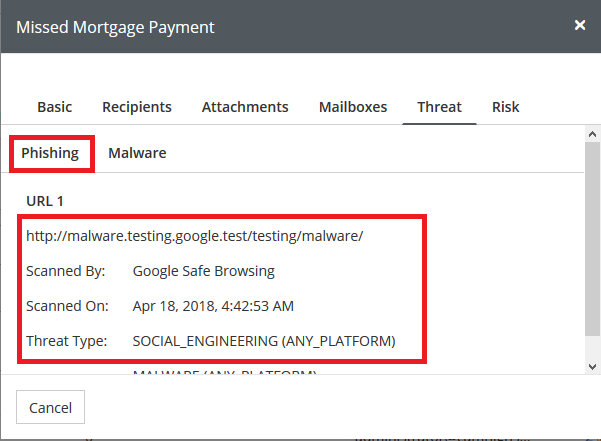
Task: Open the Risk tab
Action: click(505, 107)
